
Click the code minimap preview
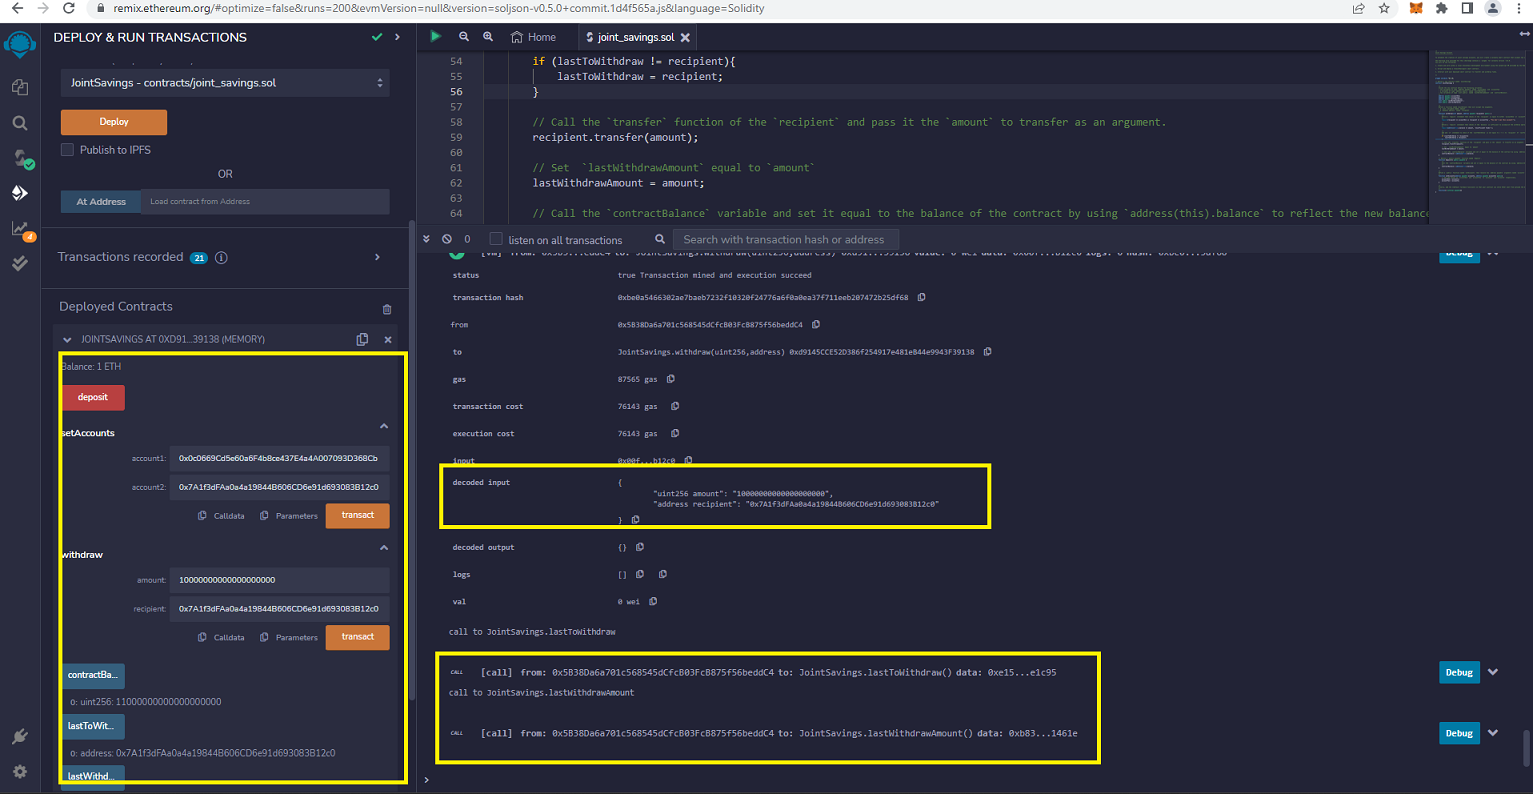point(1479,135)
